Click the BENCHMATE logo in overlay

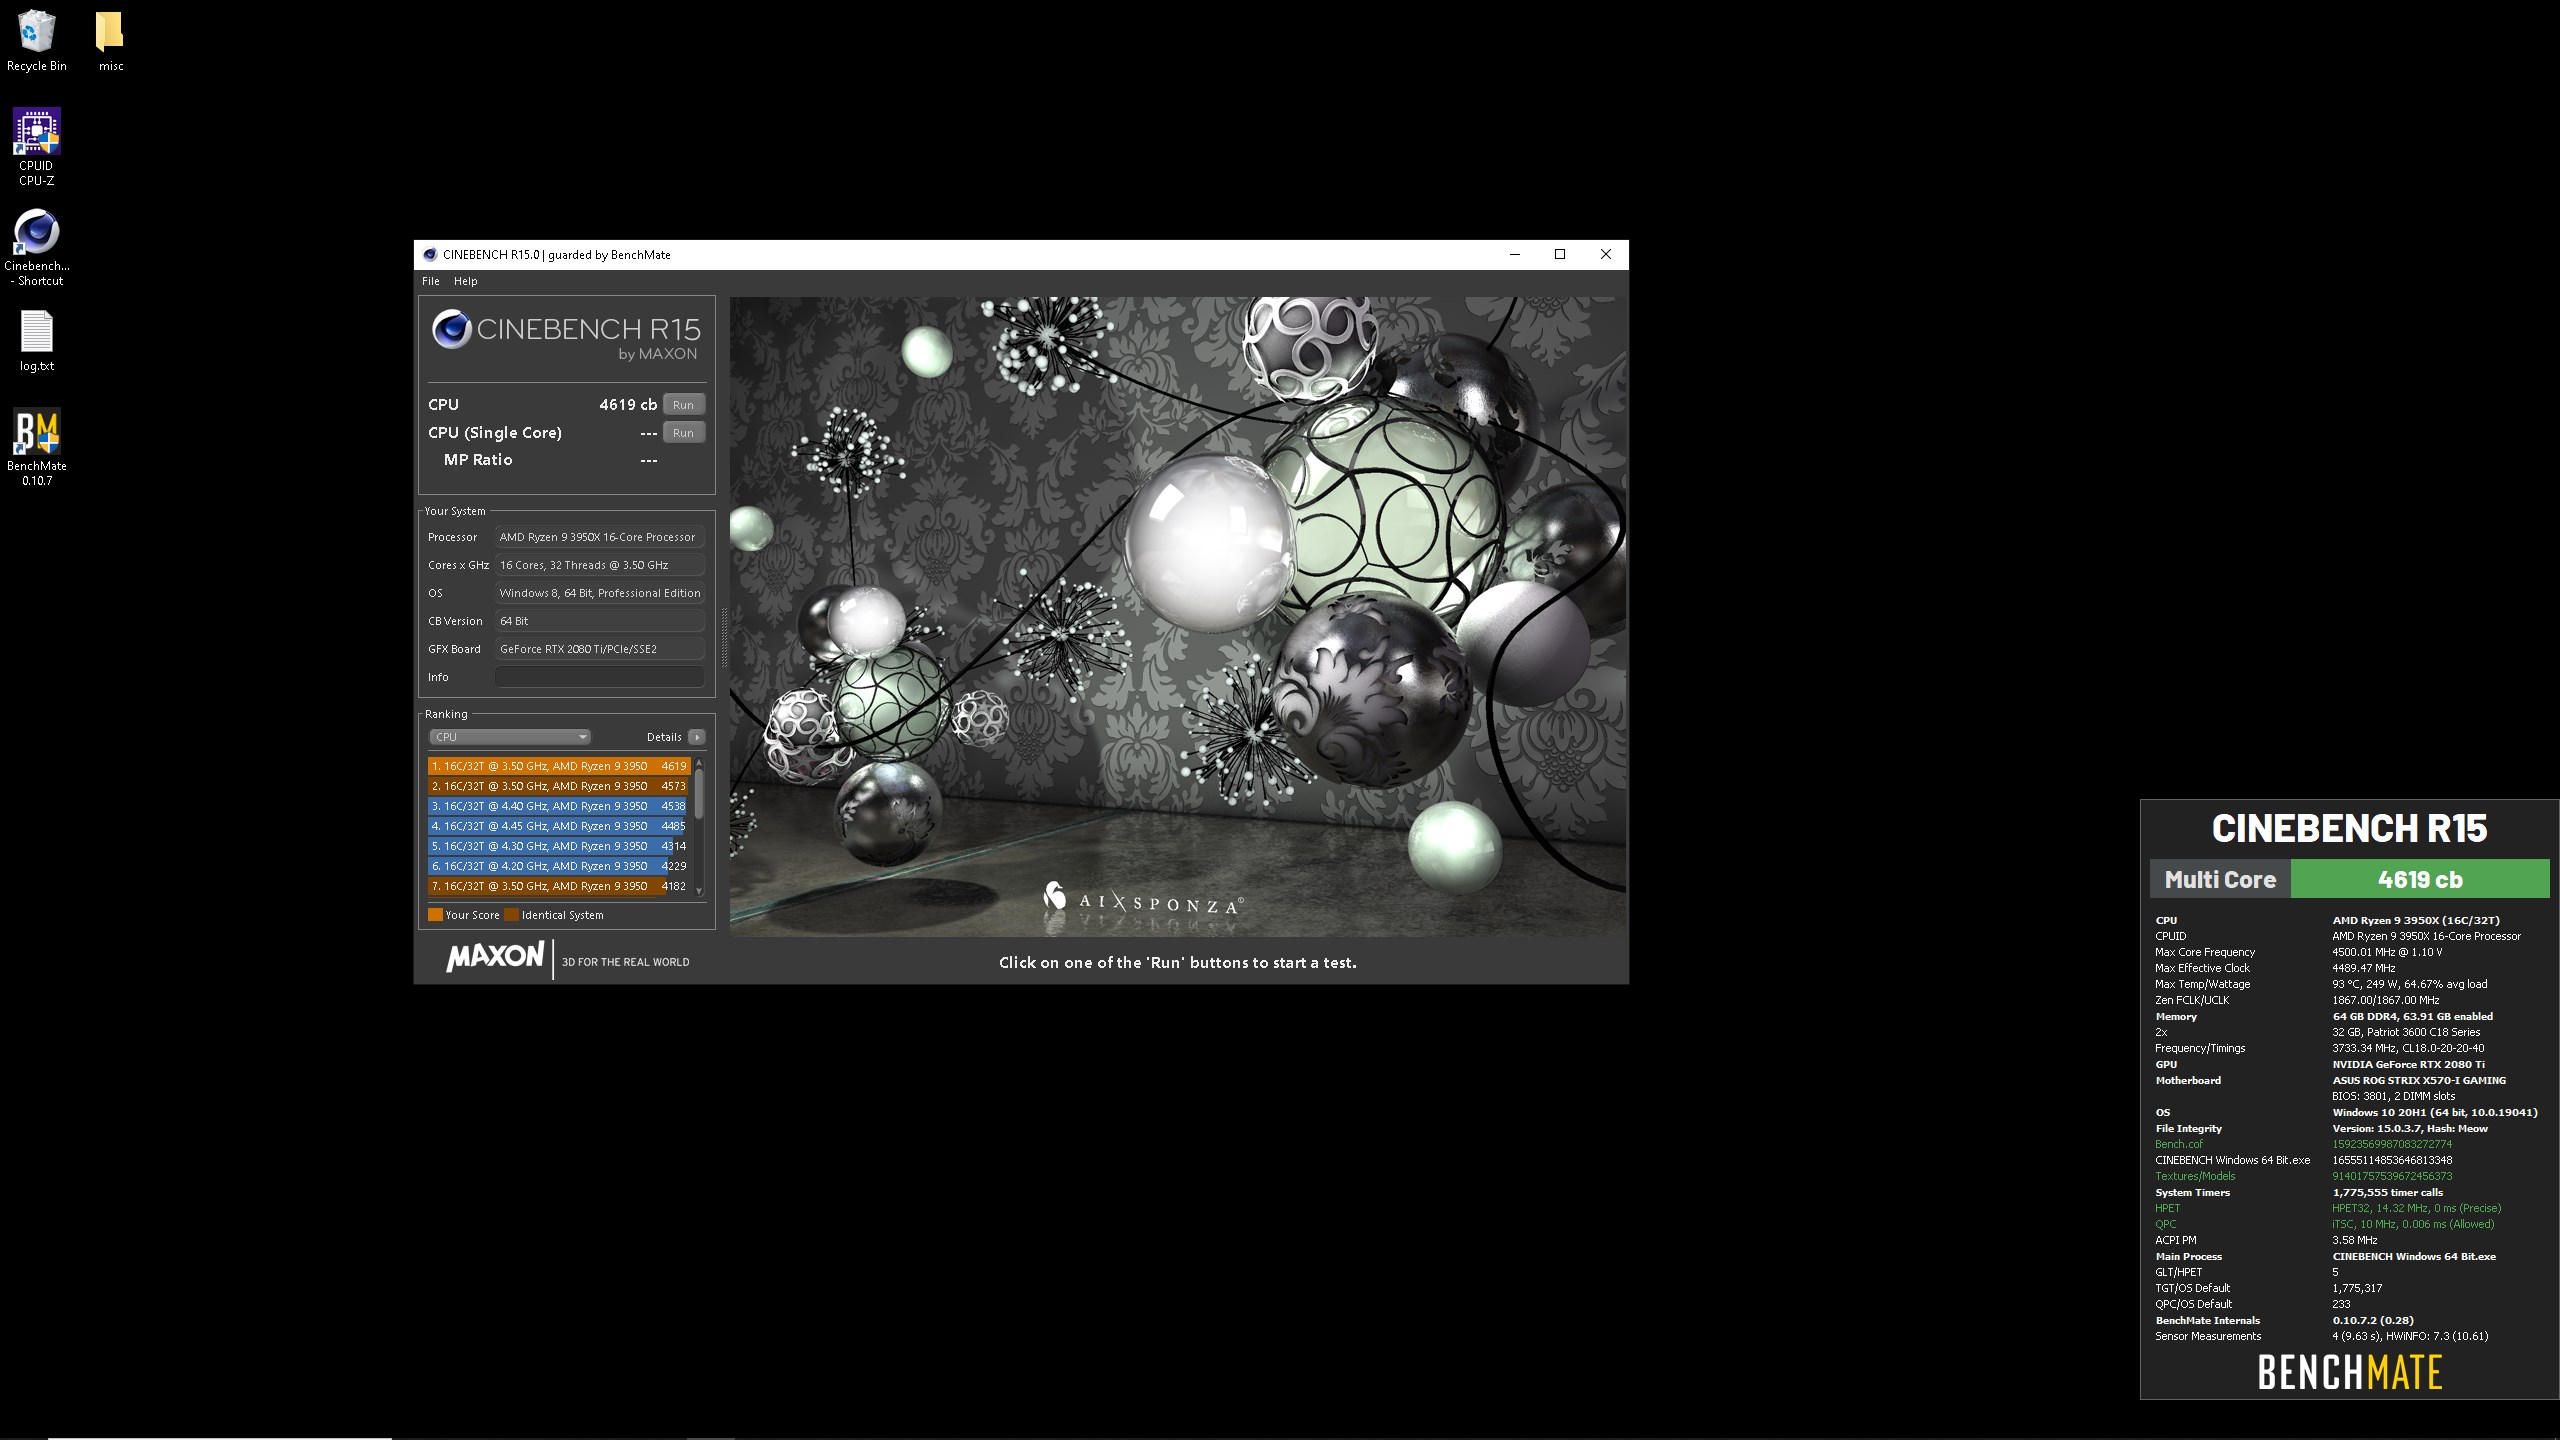tap(2349, 1372)
